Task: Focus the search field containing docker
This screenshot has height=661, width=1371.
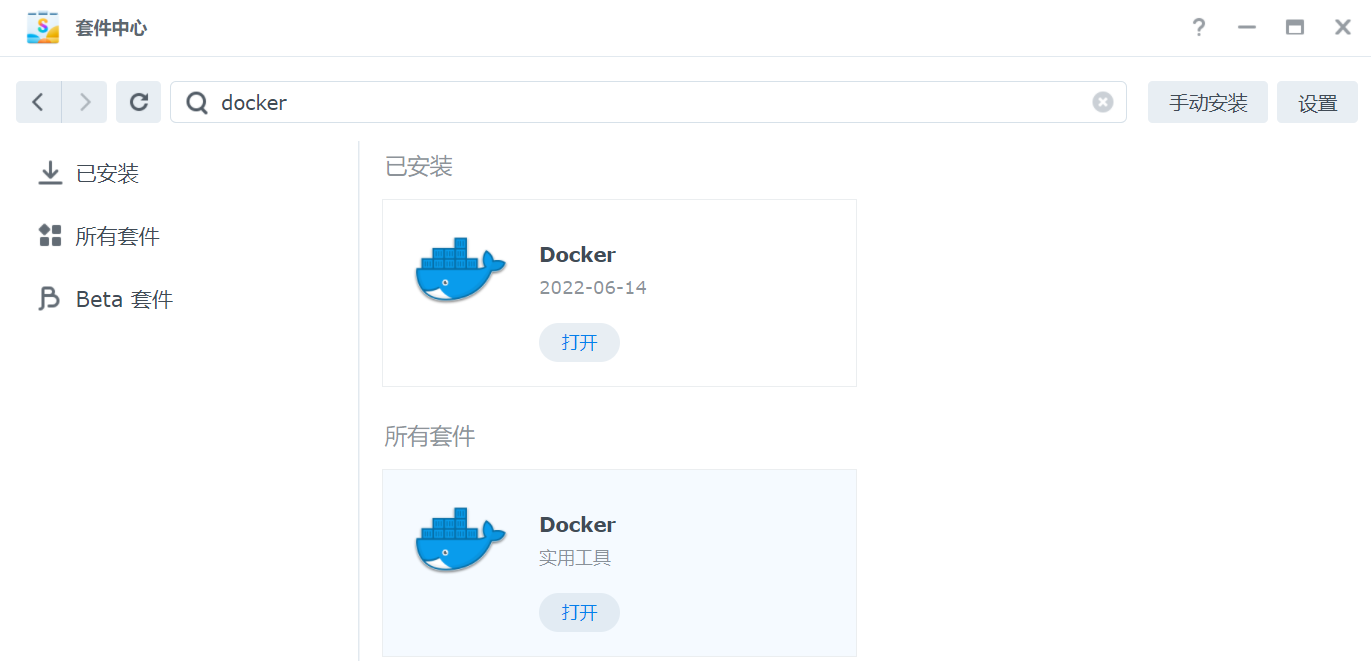Action: click(x=640, y=103)
